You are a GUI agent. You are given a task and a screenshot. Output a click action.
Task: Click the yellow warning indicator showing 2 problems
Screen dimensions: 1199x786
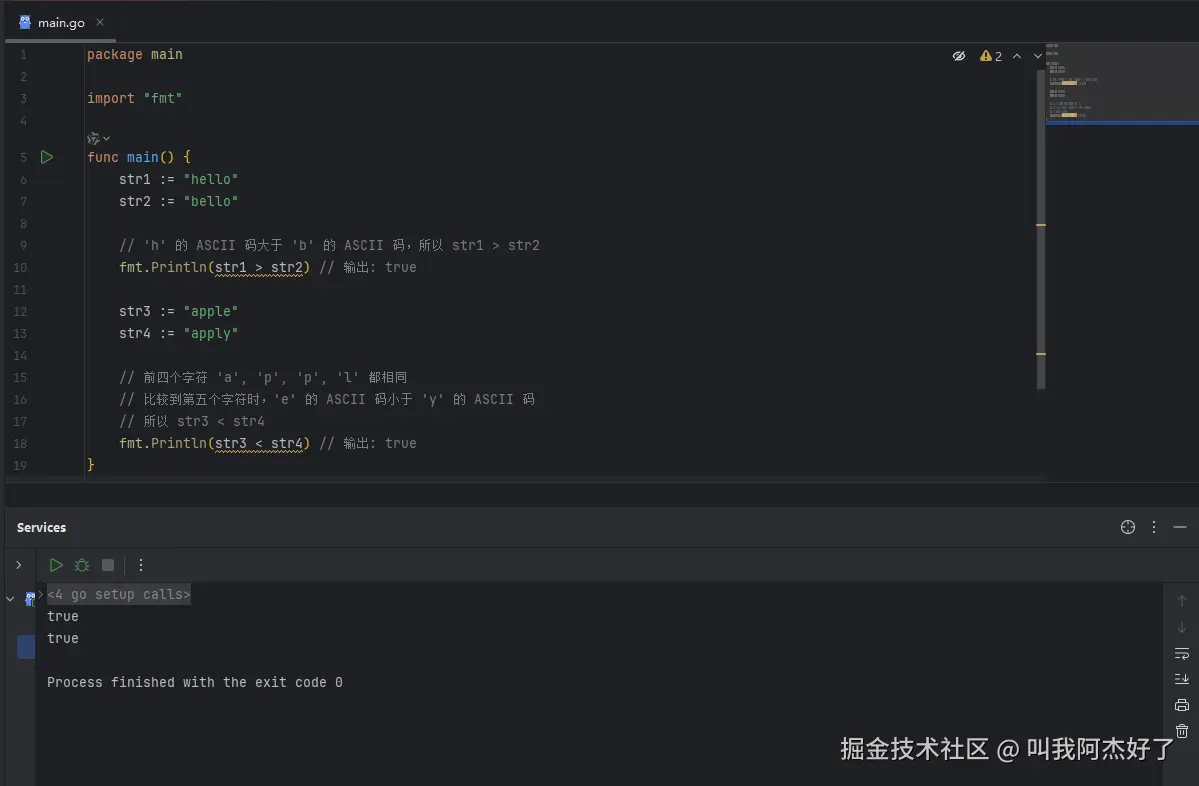click(x=991, y=56)
